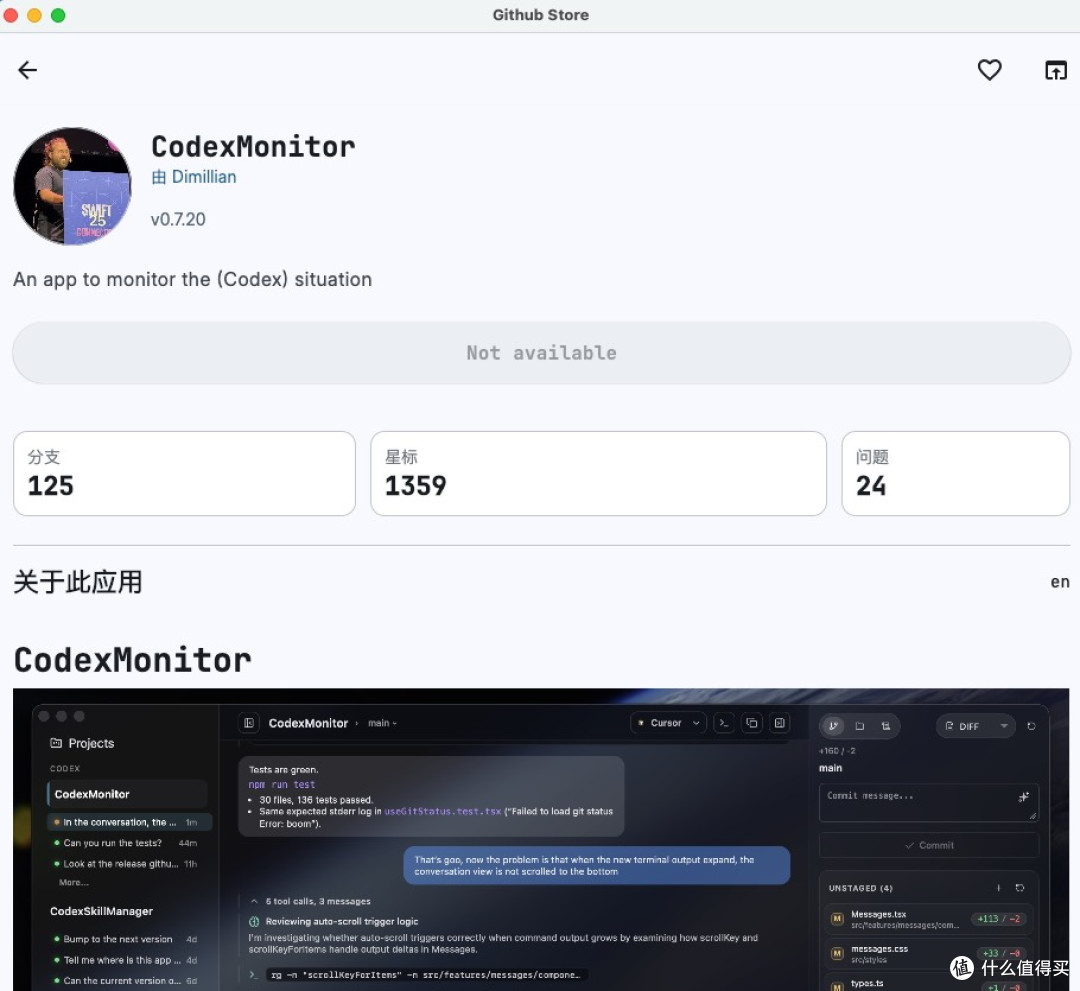This screenshot has height=991, width=1080.
Task: Open the 星标 1359 stars card
Action: coord(598,474)
